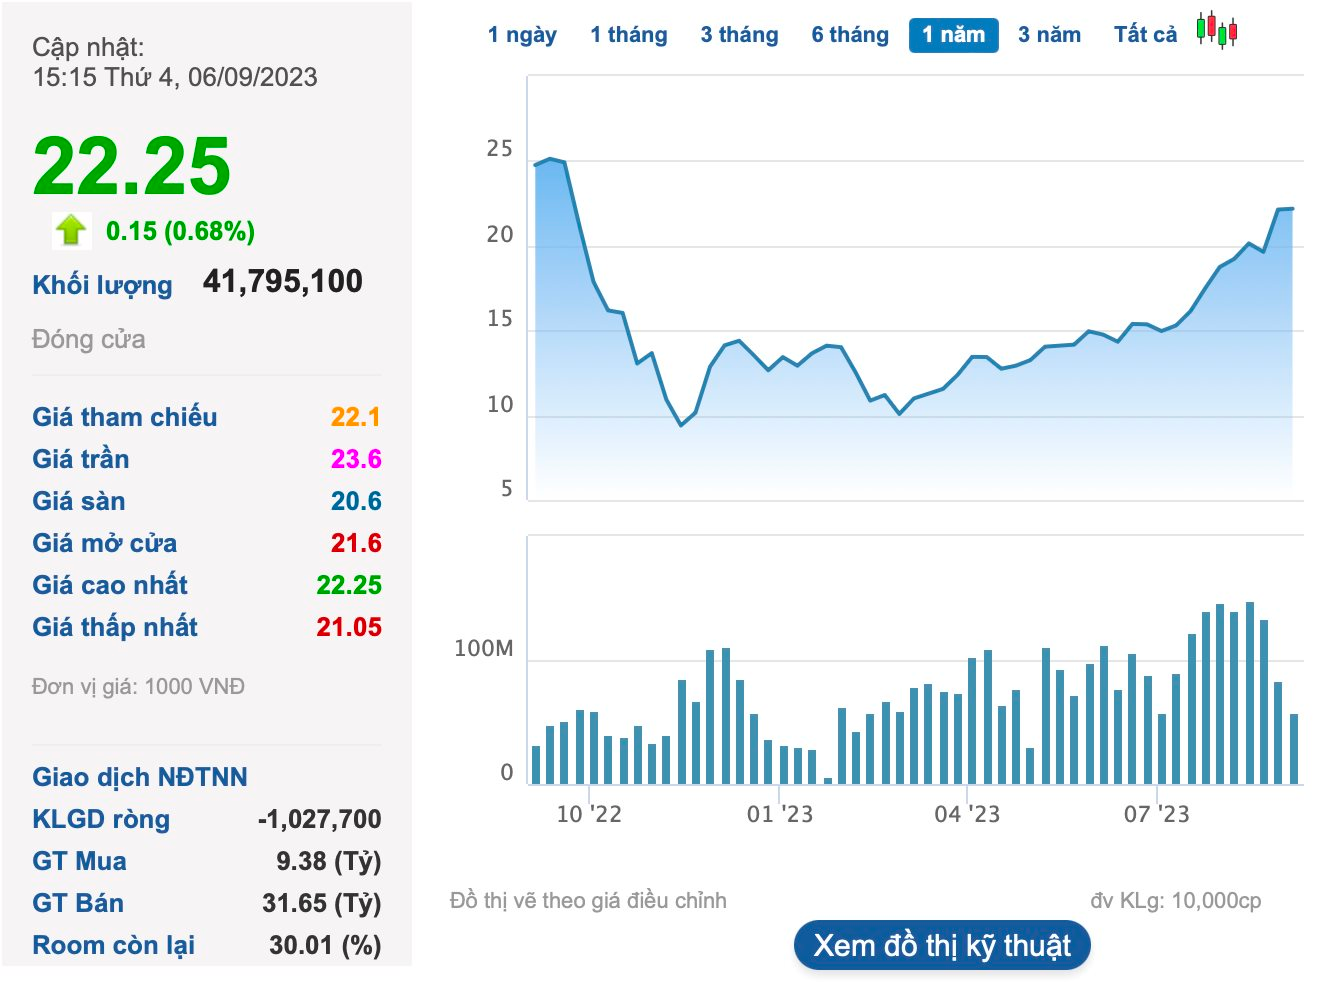1326x982 pixels.
Task: Click the price line peak near 25
Action: pyautogui.click(x=550, y=159)
